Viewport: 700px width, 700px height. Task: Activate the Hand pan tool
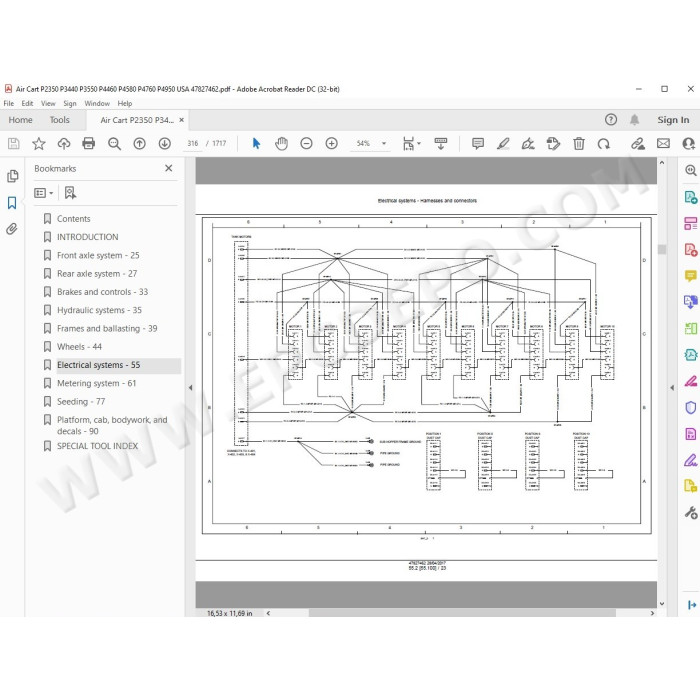pyautogui.click(x=281, y=143)
